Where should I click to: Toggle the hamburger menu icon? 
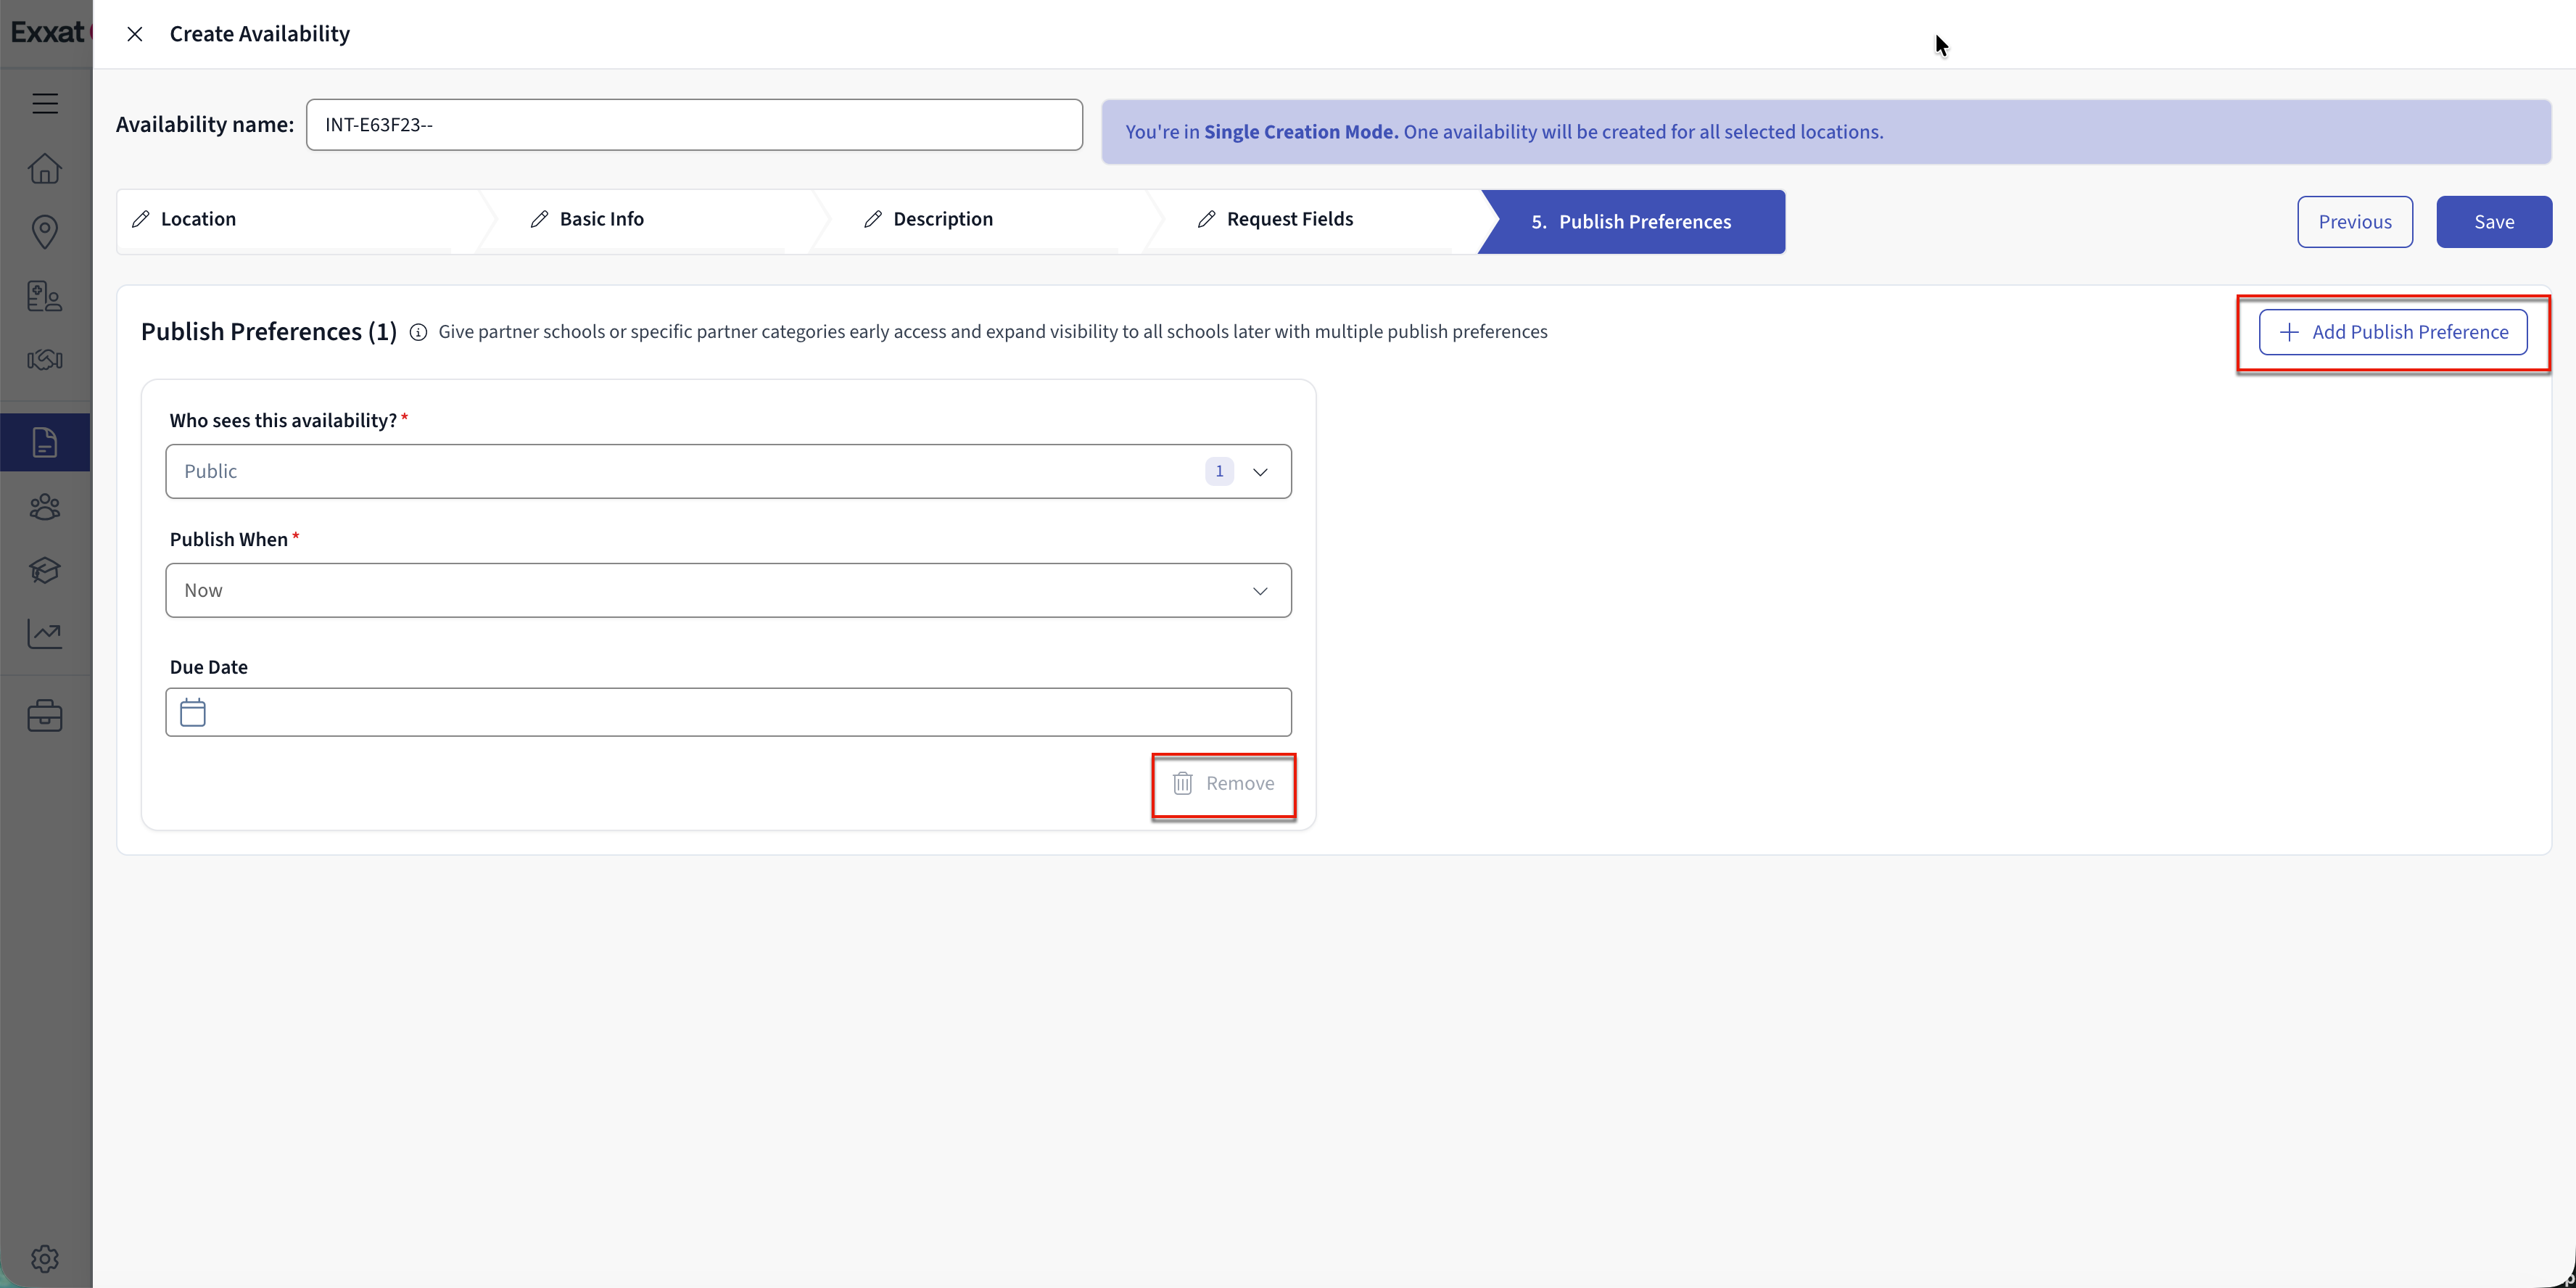pyautogui.click(x=45, y=104)
